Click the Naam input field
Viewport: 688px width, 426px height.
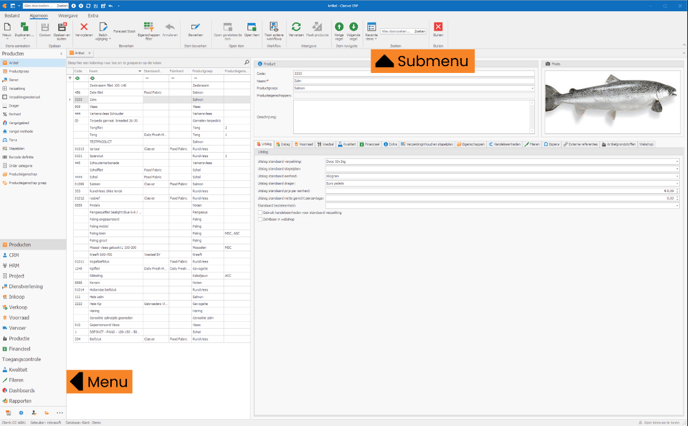click(412, 81)
